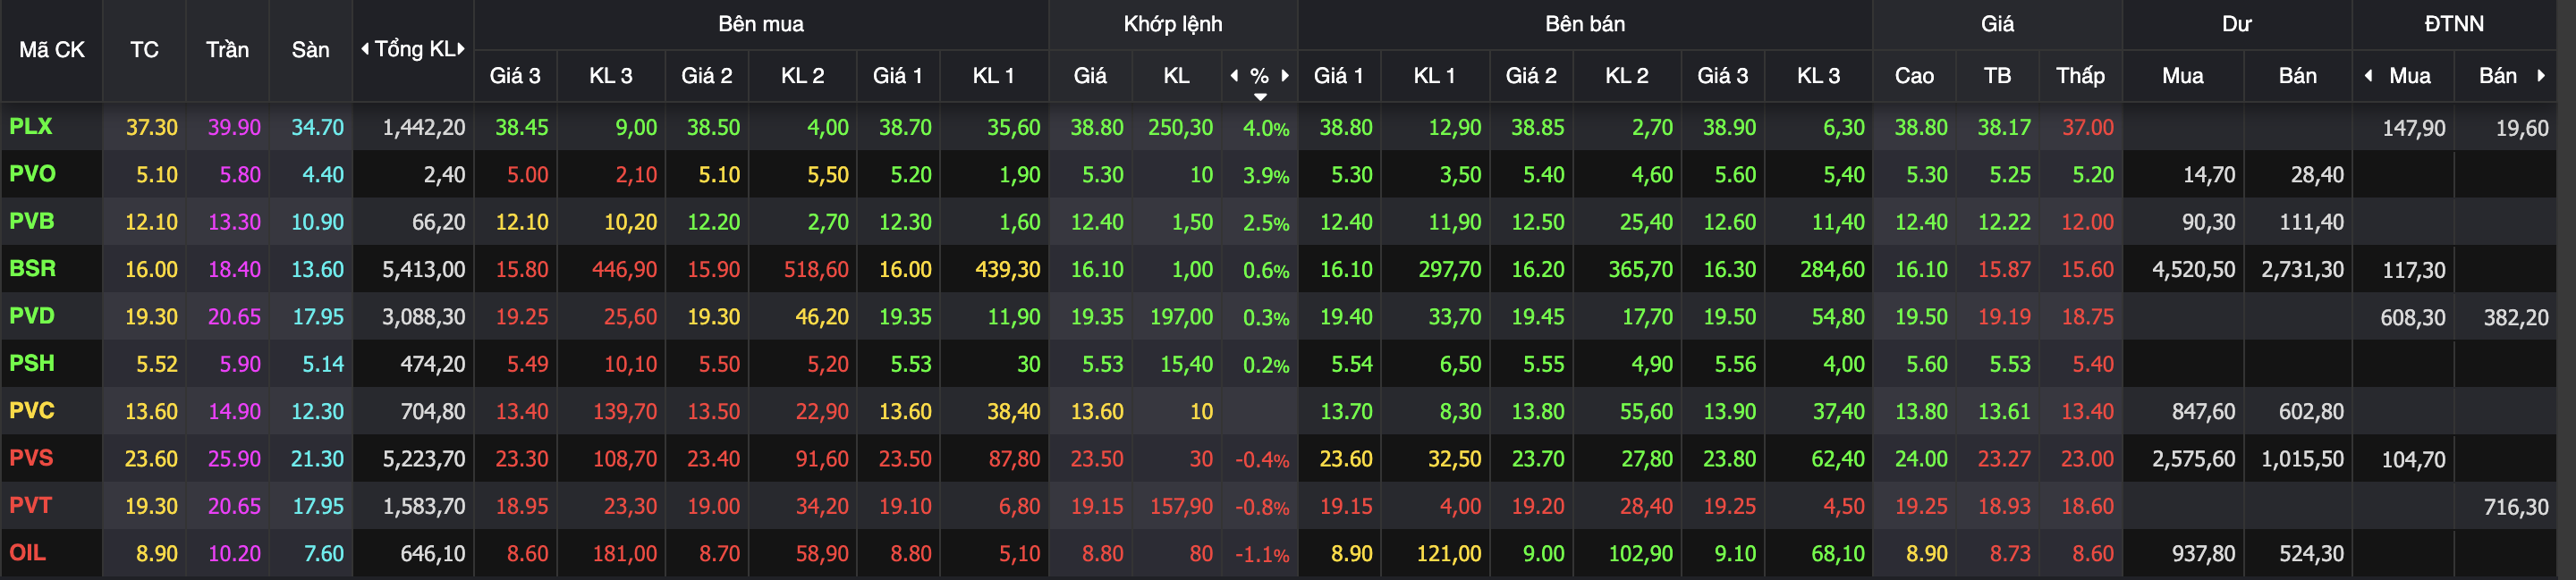2576x580 pixels.
Task: Click the Bên bán header group
Action: (x=1584, y=24)
